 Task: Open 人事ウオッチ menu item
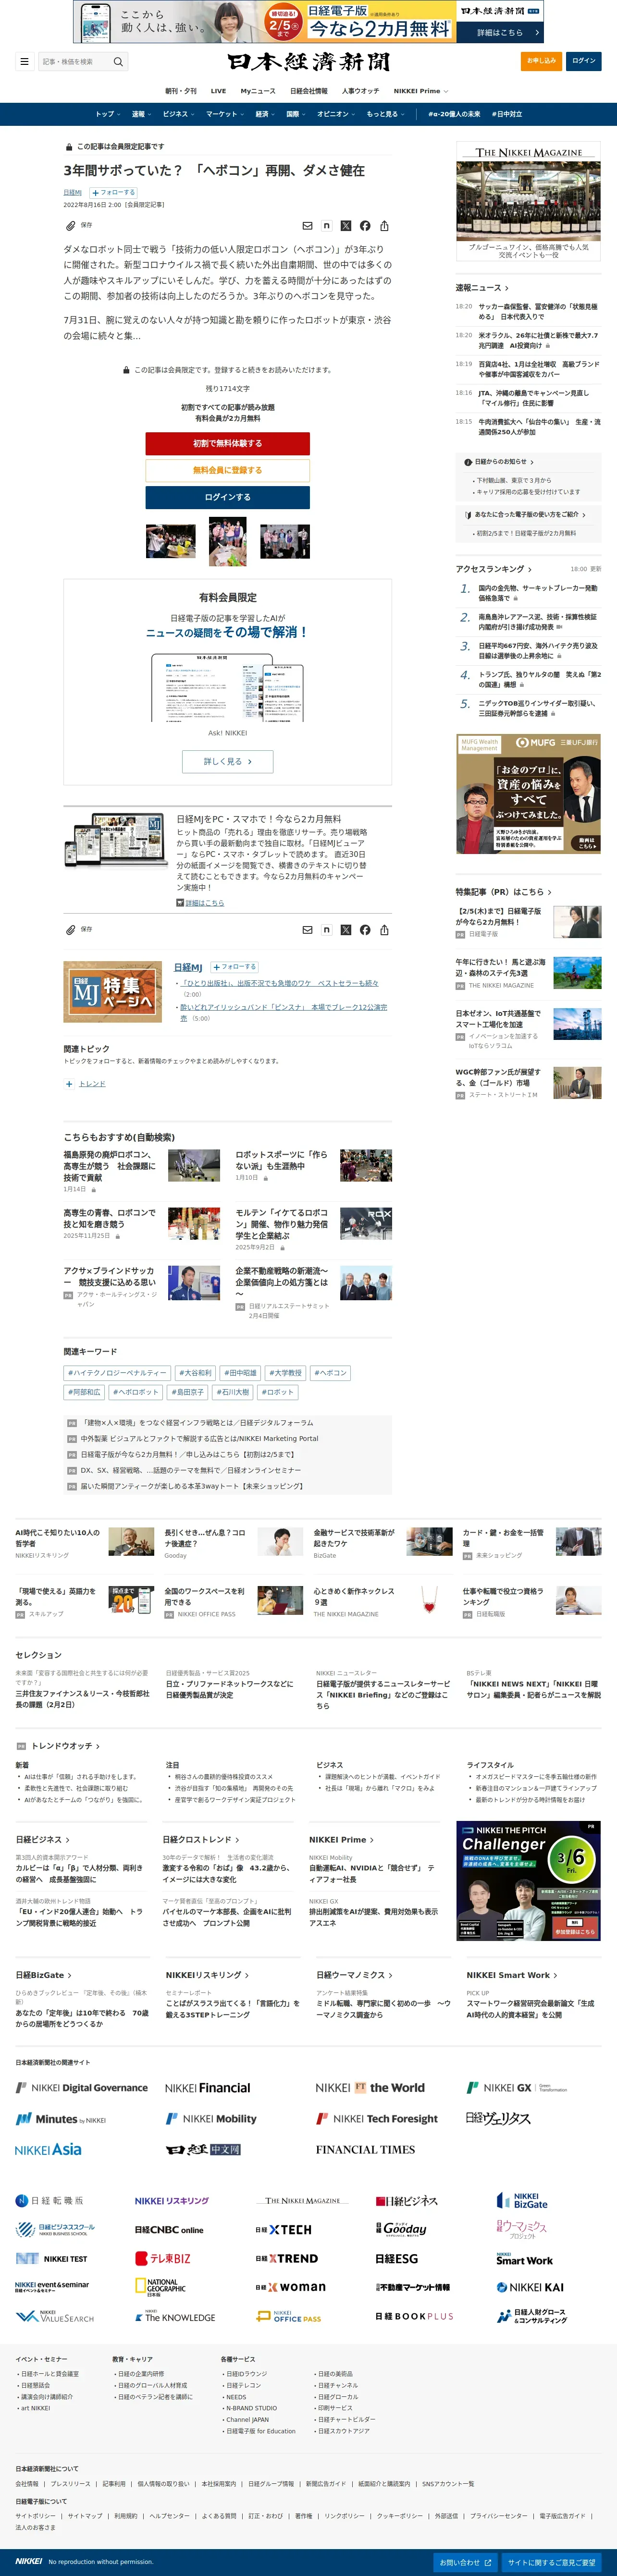[x=360, y=91]
